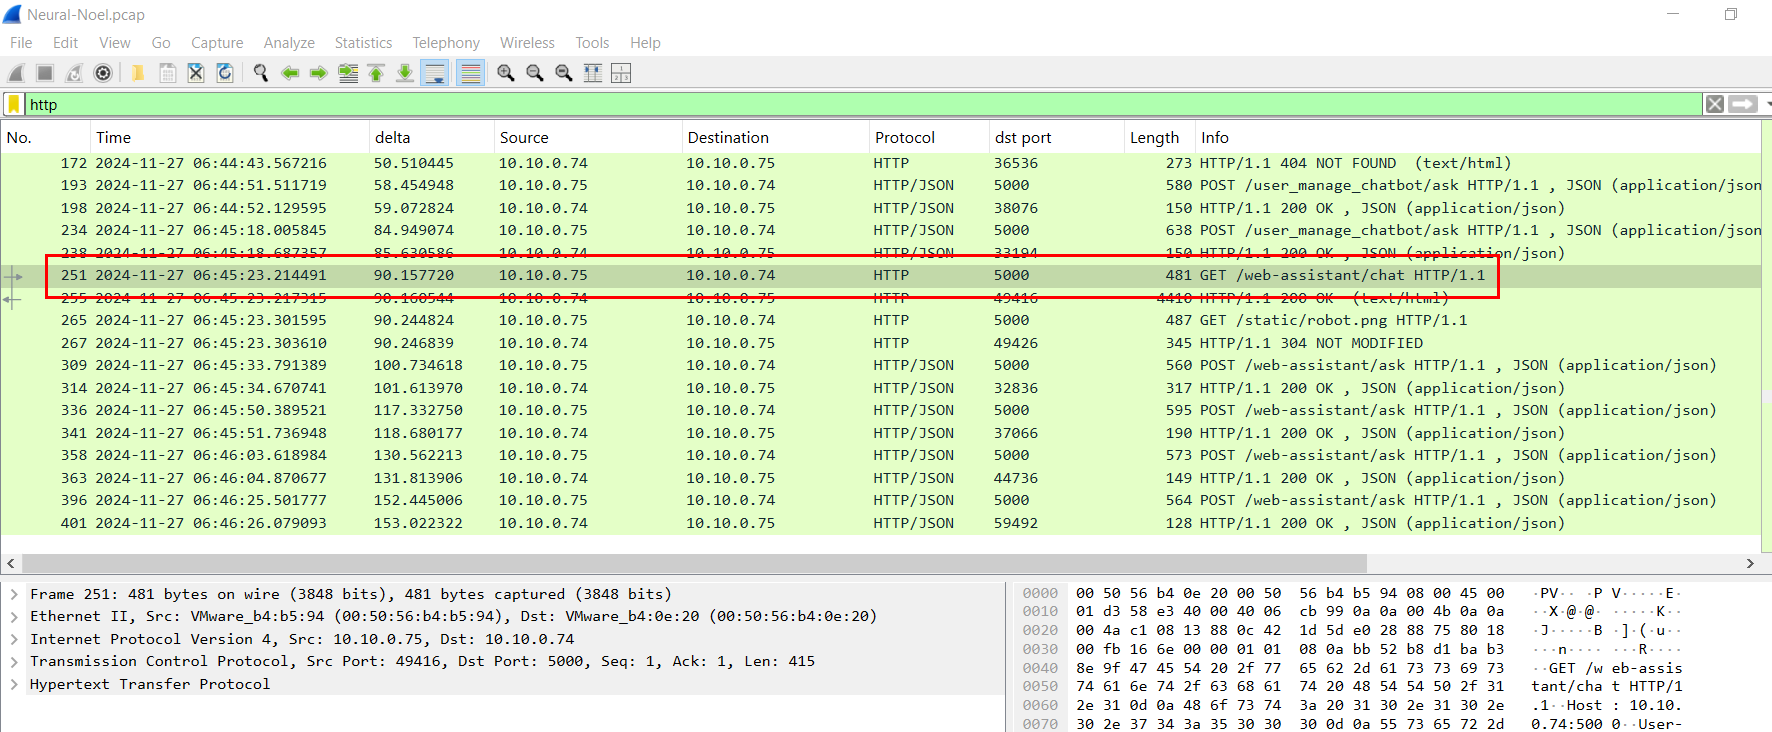This screenshot has width=1772, height=732.
Task: Go to next packet green arrow
Action: (x=318, y=73)
